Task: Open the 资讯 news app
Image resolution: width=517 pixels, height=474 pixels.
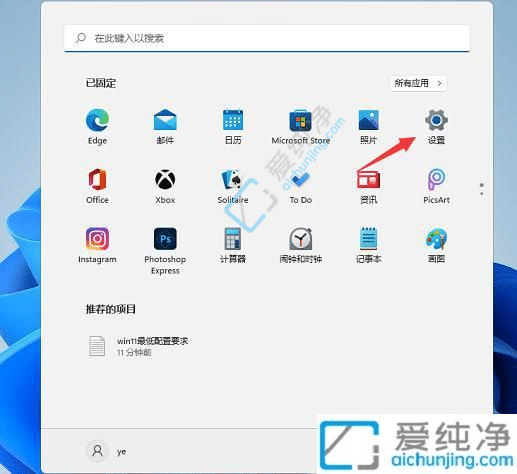Action: (x=368, y=186)
